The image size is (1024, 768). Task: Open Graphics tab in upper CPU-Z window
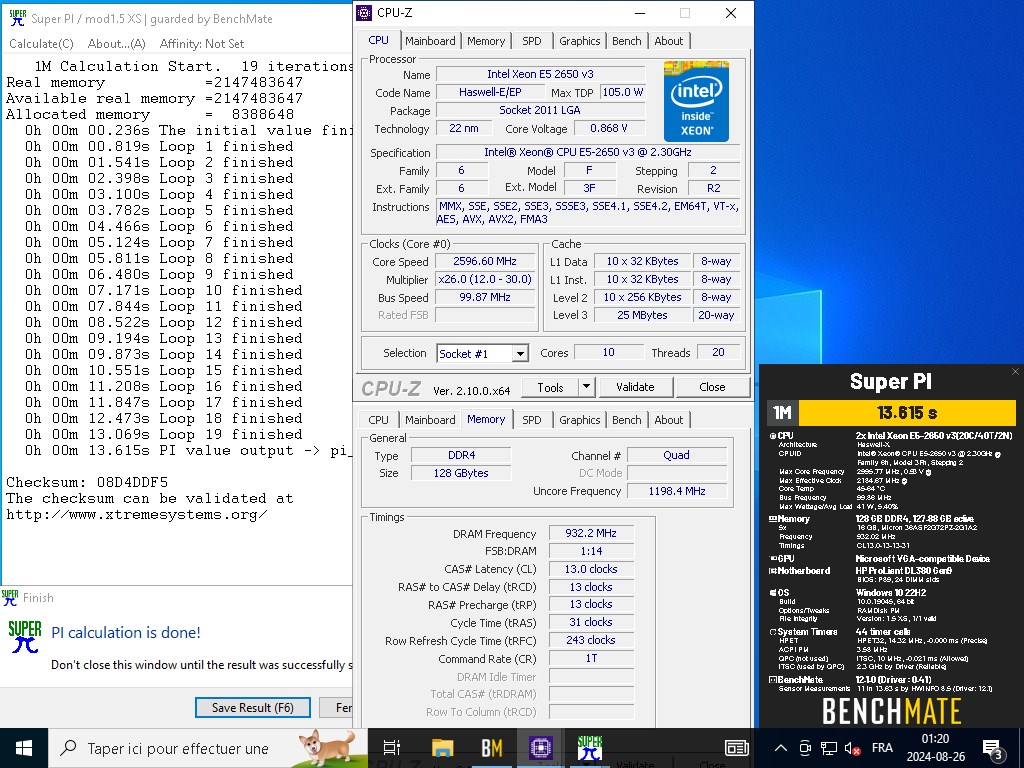click(x=579, y=40)
